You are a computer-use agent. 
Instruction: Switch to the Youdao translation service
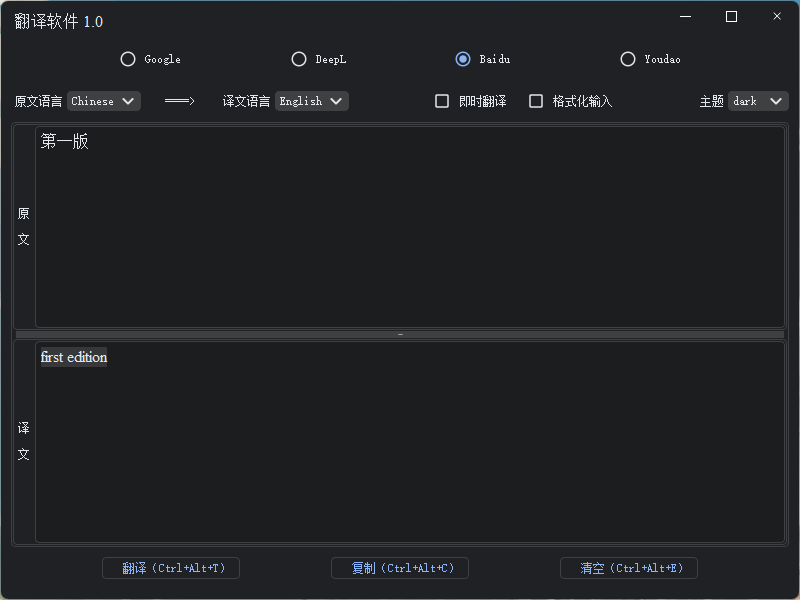(628, 59)
